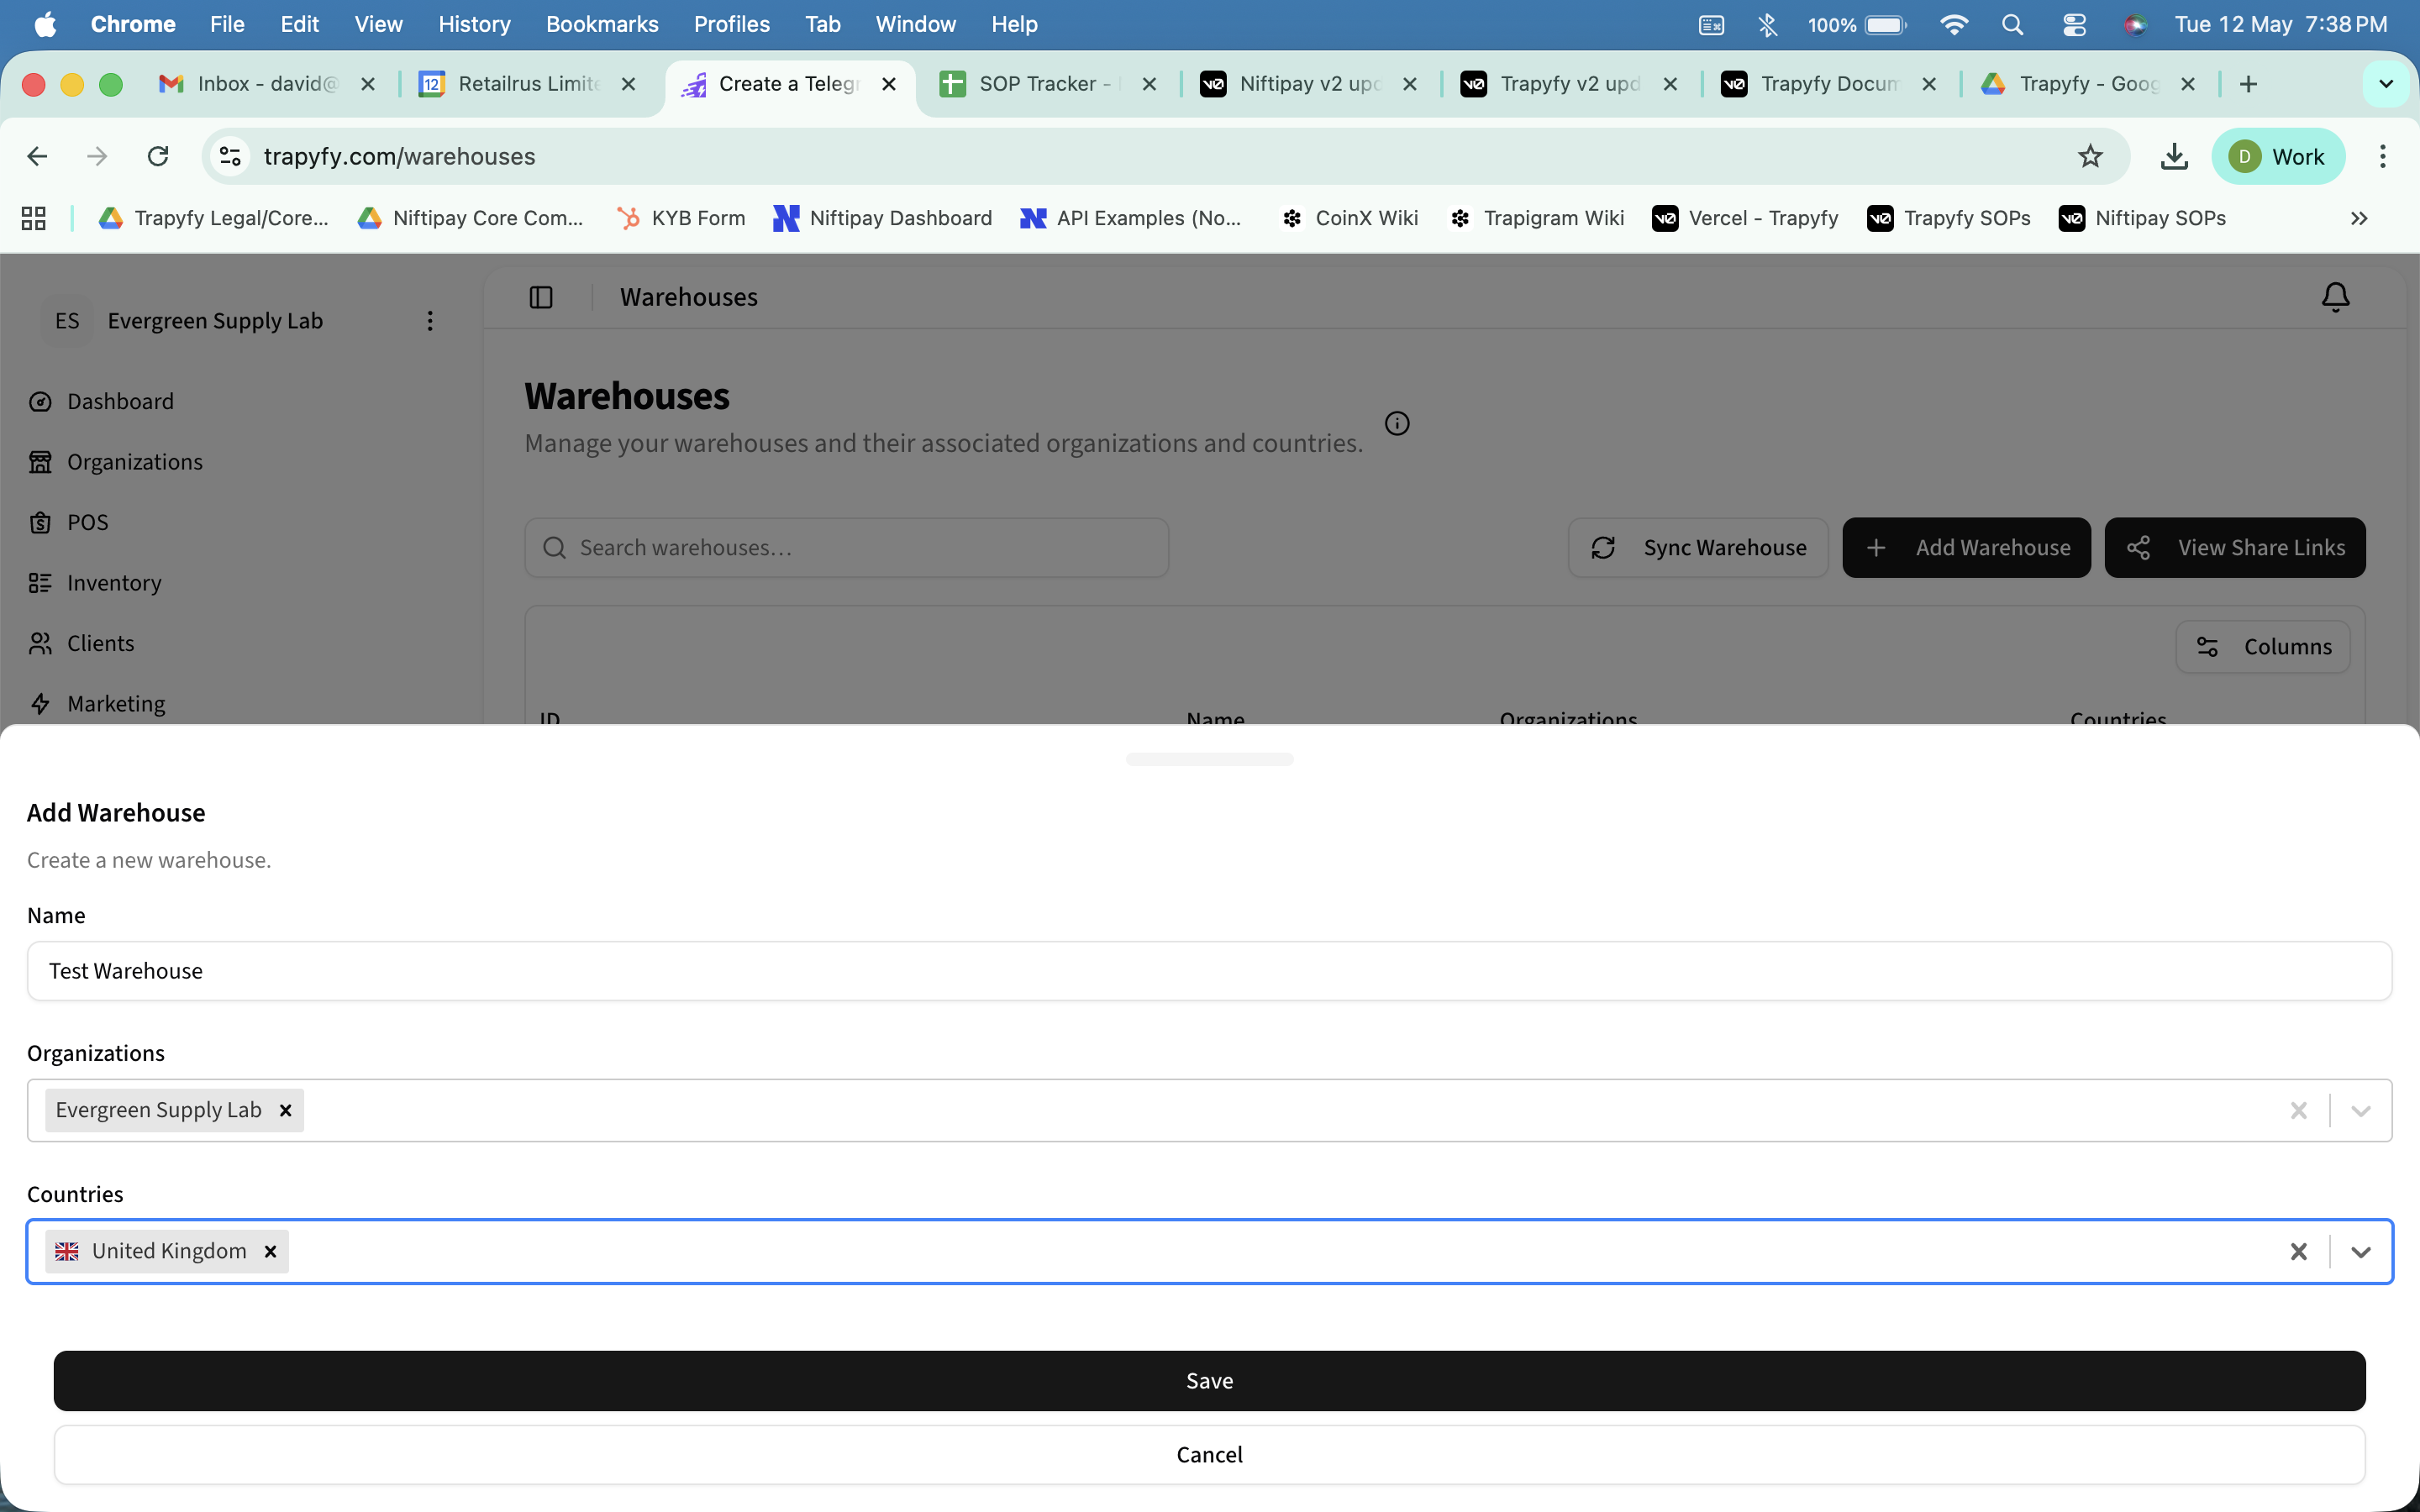2420x1512 pixels.
Task: Open View Share Links
Action: 2234,547
